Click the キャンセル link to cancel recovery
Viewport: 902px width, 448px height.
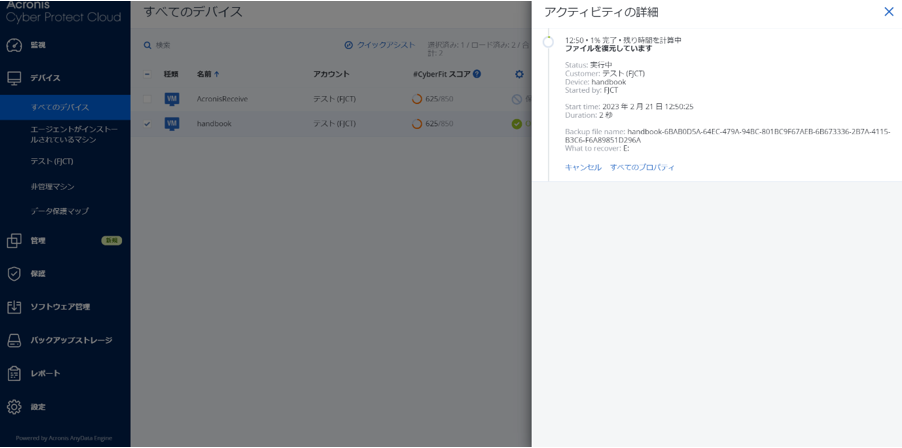click(x=583, y=167)
